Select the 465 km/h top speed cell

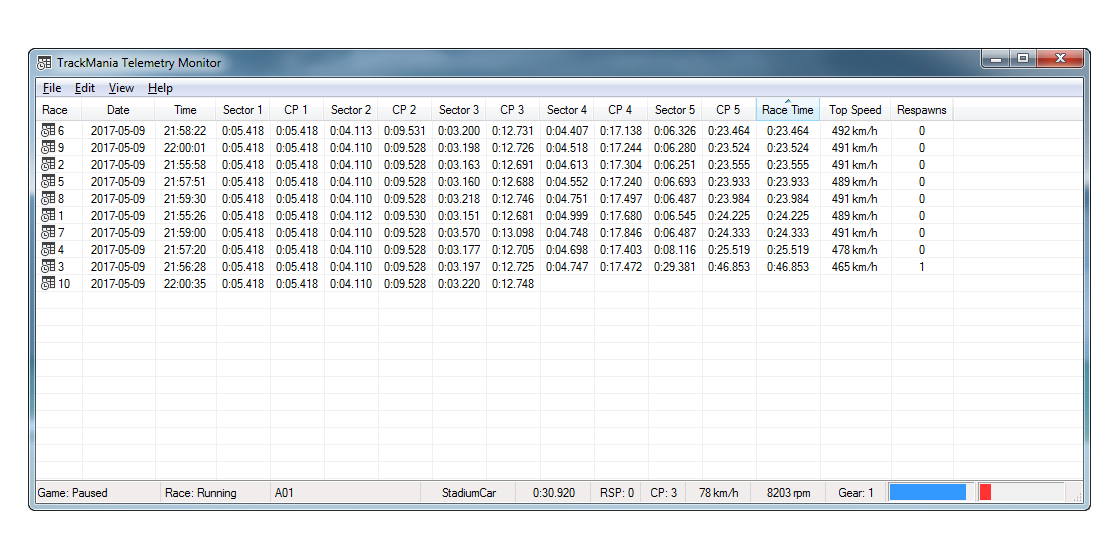pyautogui.click(x=855, y=266)
